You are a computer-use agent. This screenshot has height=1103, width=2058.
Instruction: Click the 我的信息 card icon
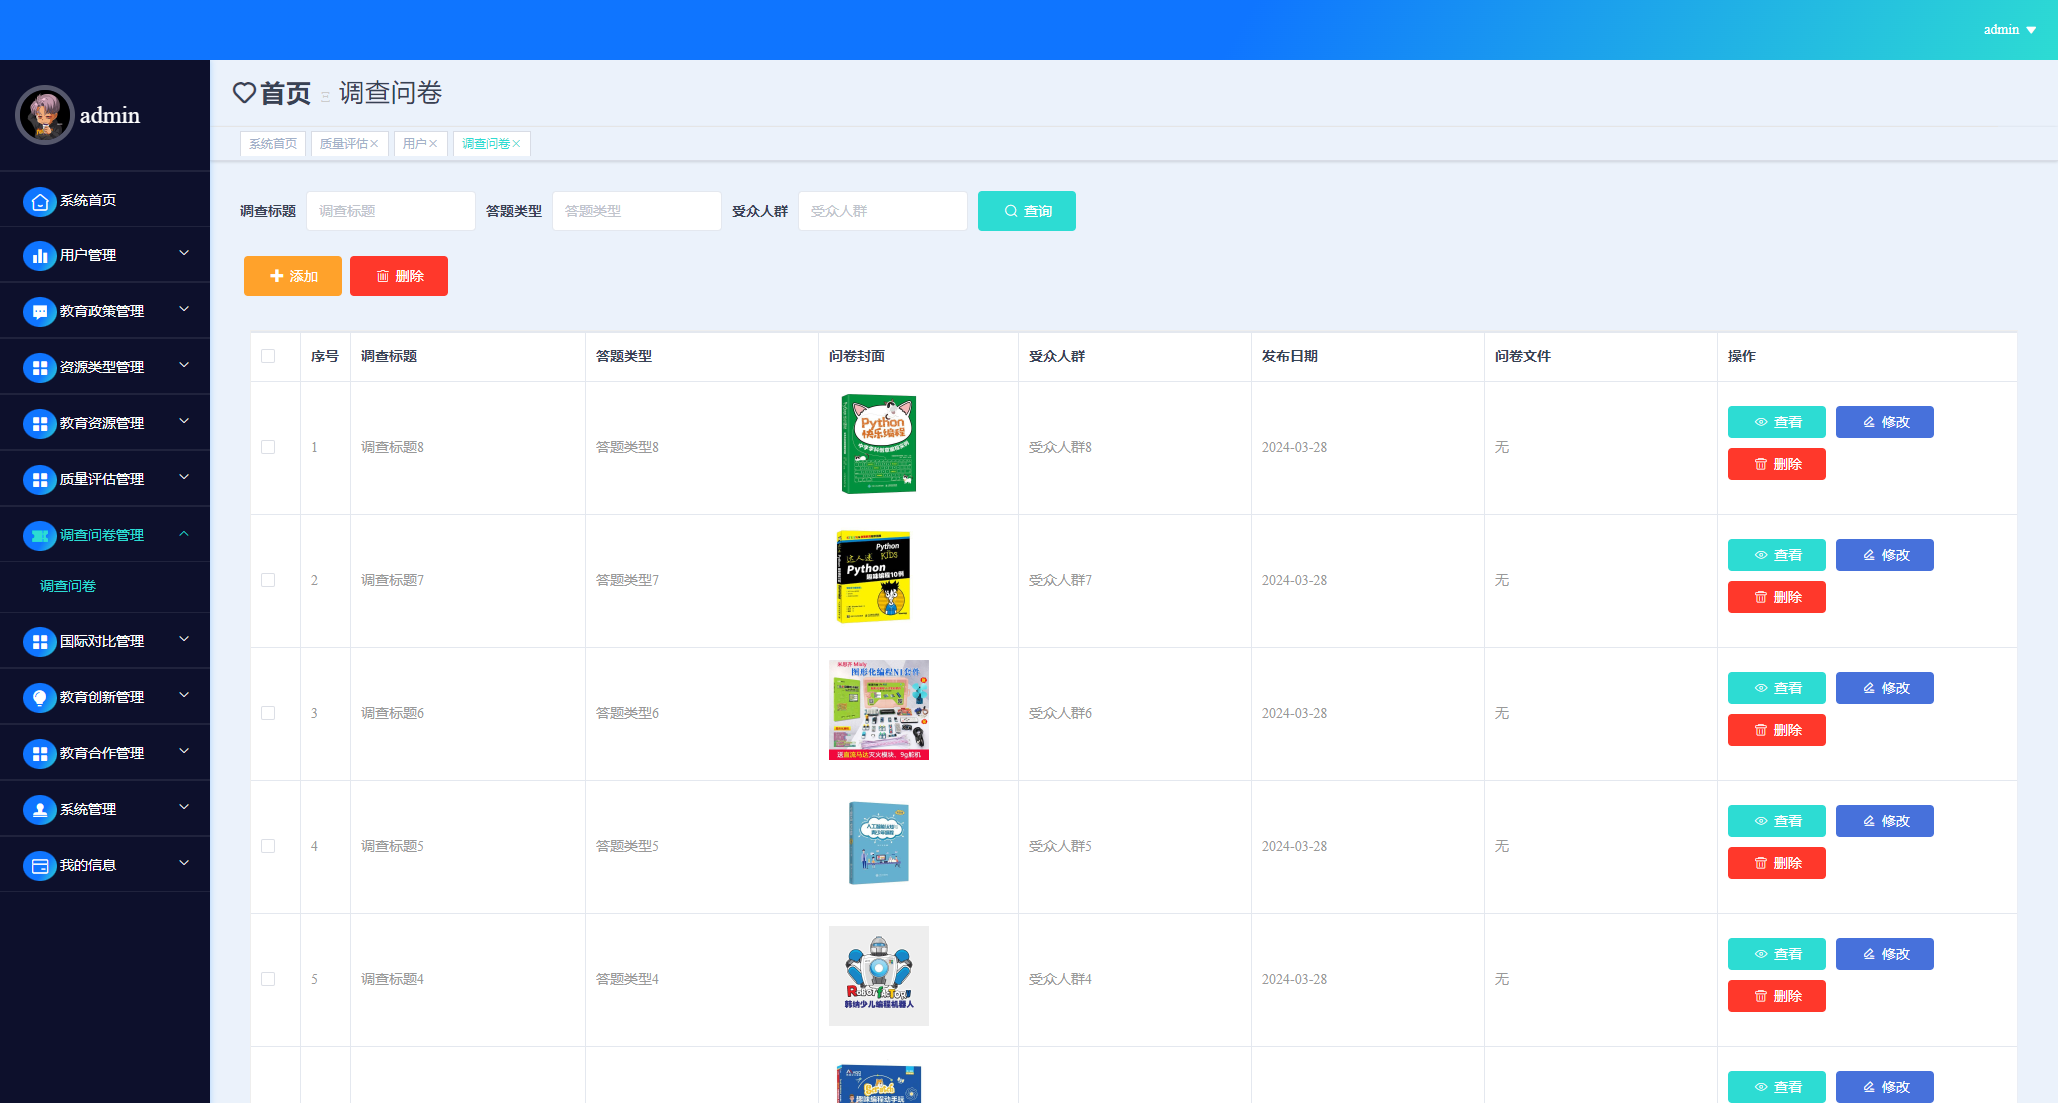(x=39, y=866)
